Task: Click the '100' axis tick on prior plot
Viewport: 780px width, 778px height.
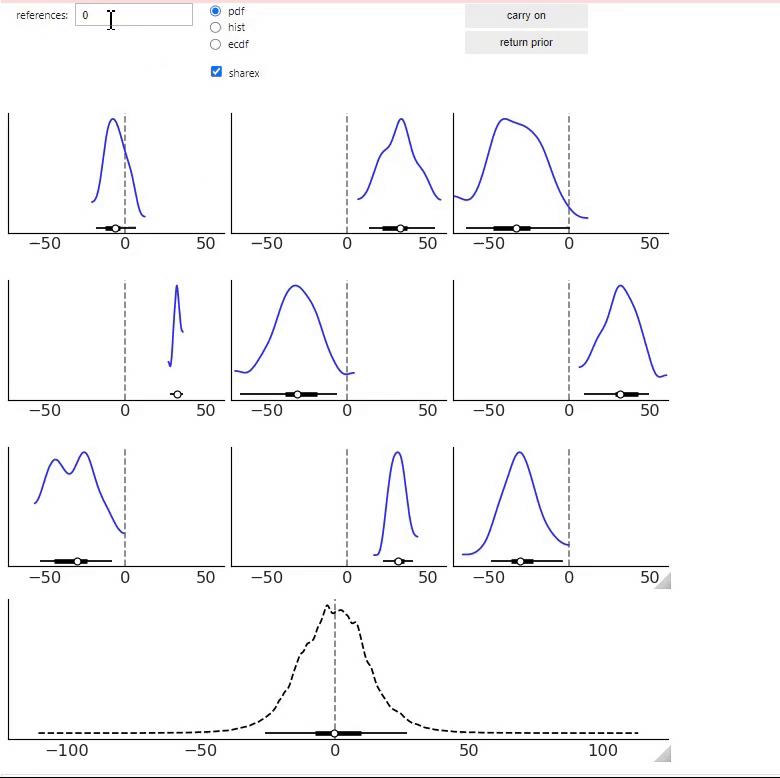Action: (x=603, y=750)
